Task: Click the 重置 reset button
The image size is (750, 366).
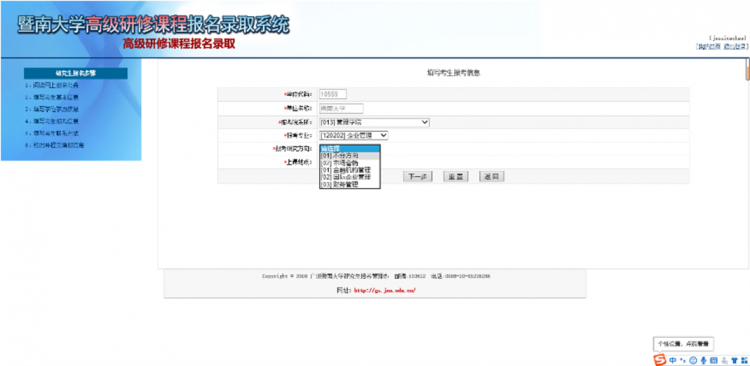Action: pyautogui.click(x=455, y=177)
